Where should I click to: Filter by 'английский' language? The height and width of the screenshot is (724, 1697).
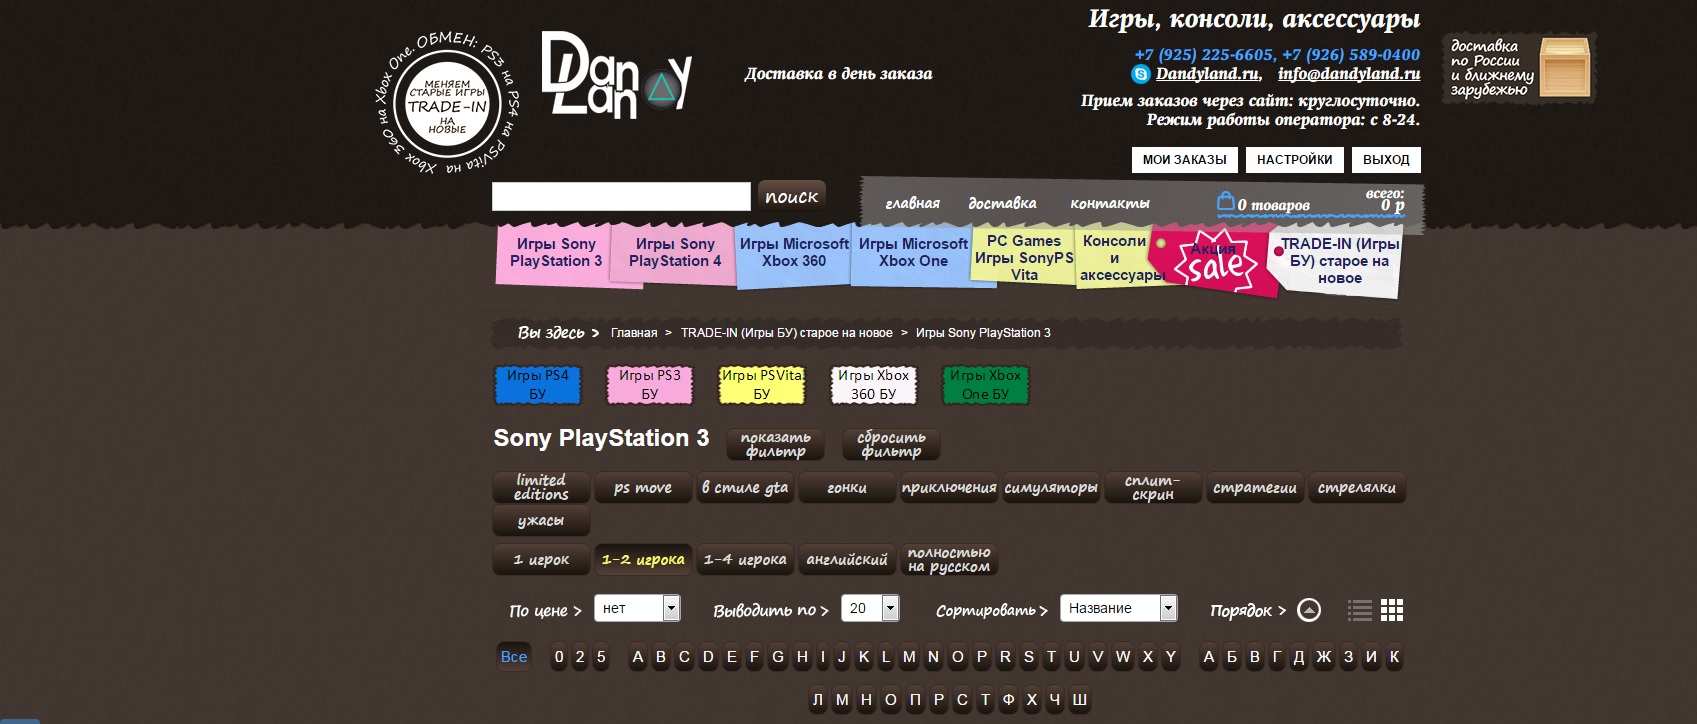click(x=847, y=560)
